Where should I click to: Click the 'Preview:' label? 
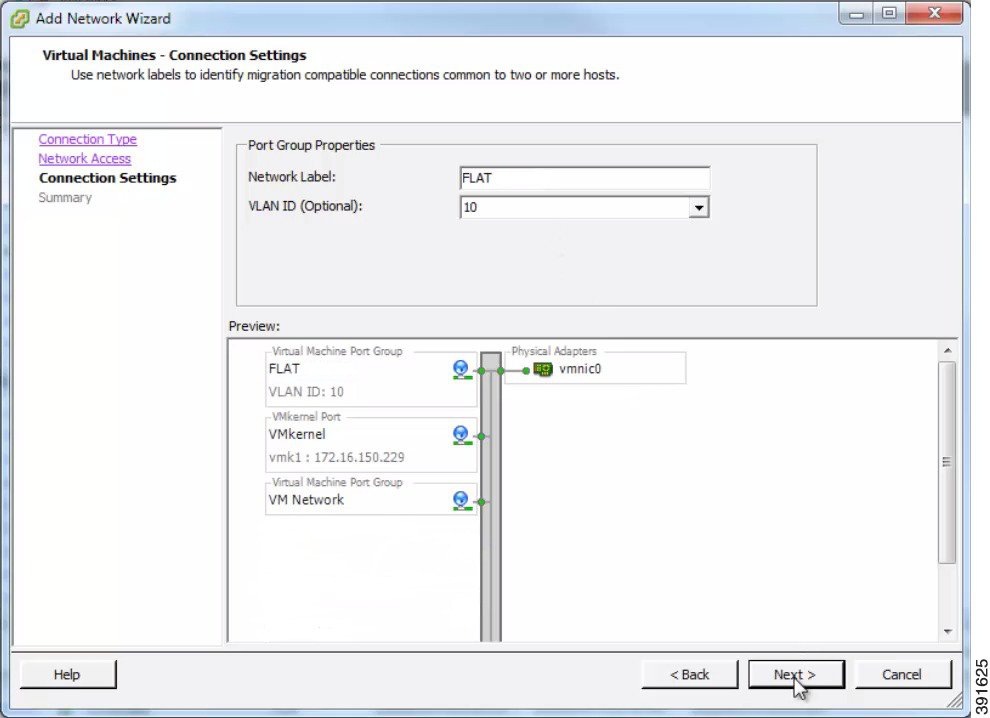pyautogui.click(x=254, y=326)
